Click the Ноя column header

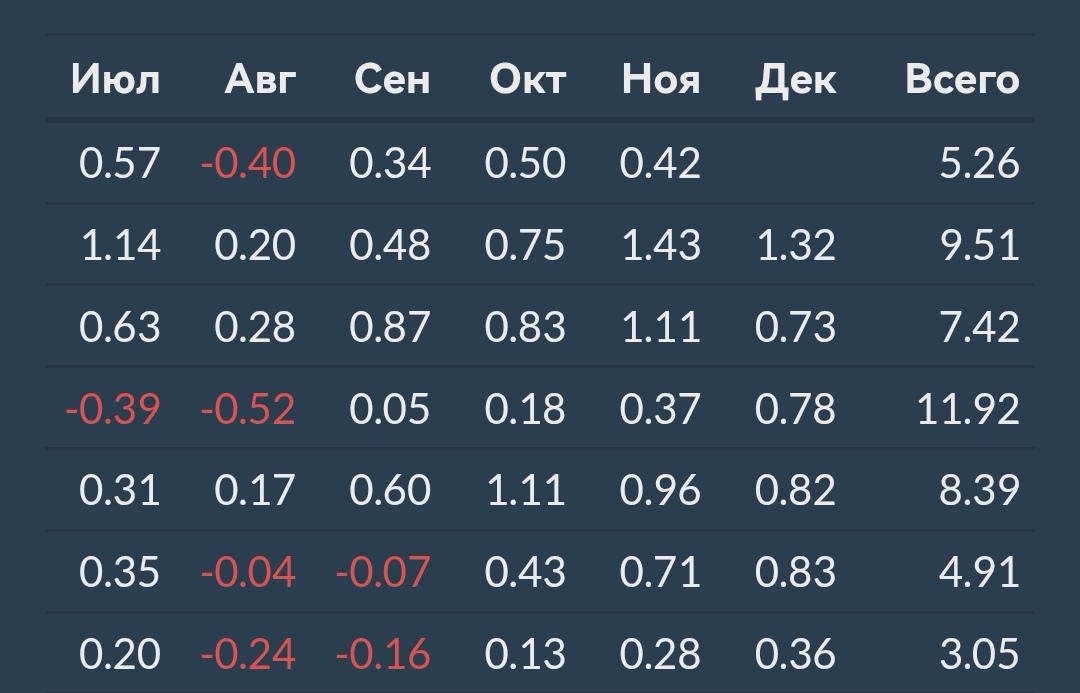(661, 80)
